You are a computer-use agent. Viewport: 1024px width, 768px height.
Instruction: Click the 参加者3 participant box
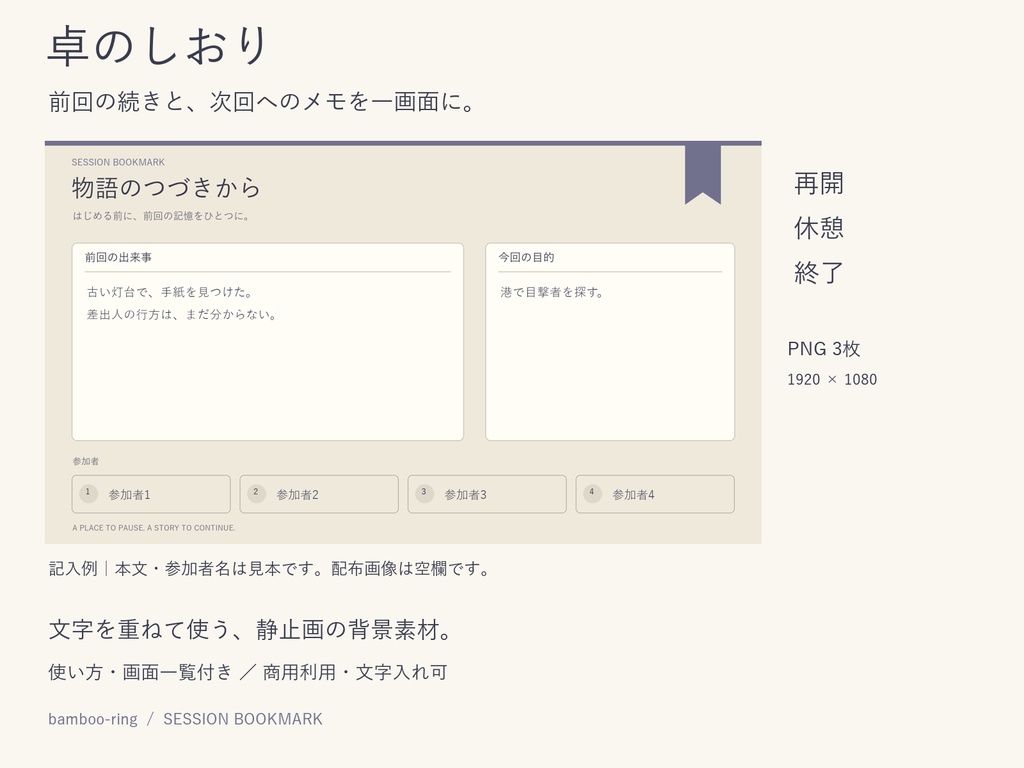pyautogui.click(x=487, y=494)
